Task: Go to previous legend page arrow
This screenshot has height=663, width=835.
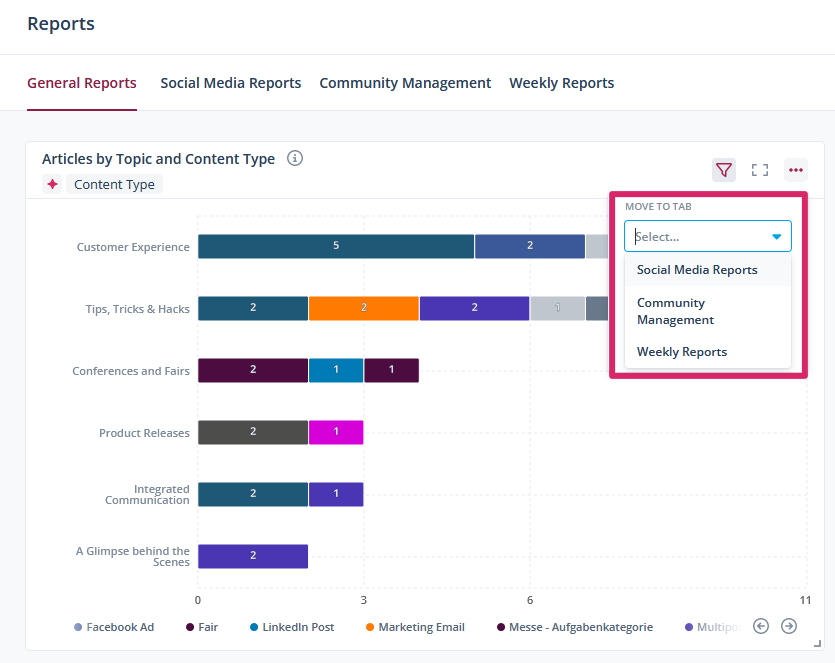Action: point(761,626)
